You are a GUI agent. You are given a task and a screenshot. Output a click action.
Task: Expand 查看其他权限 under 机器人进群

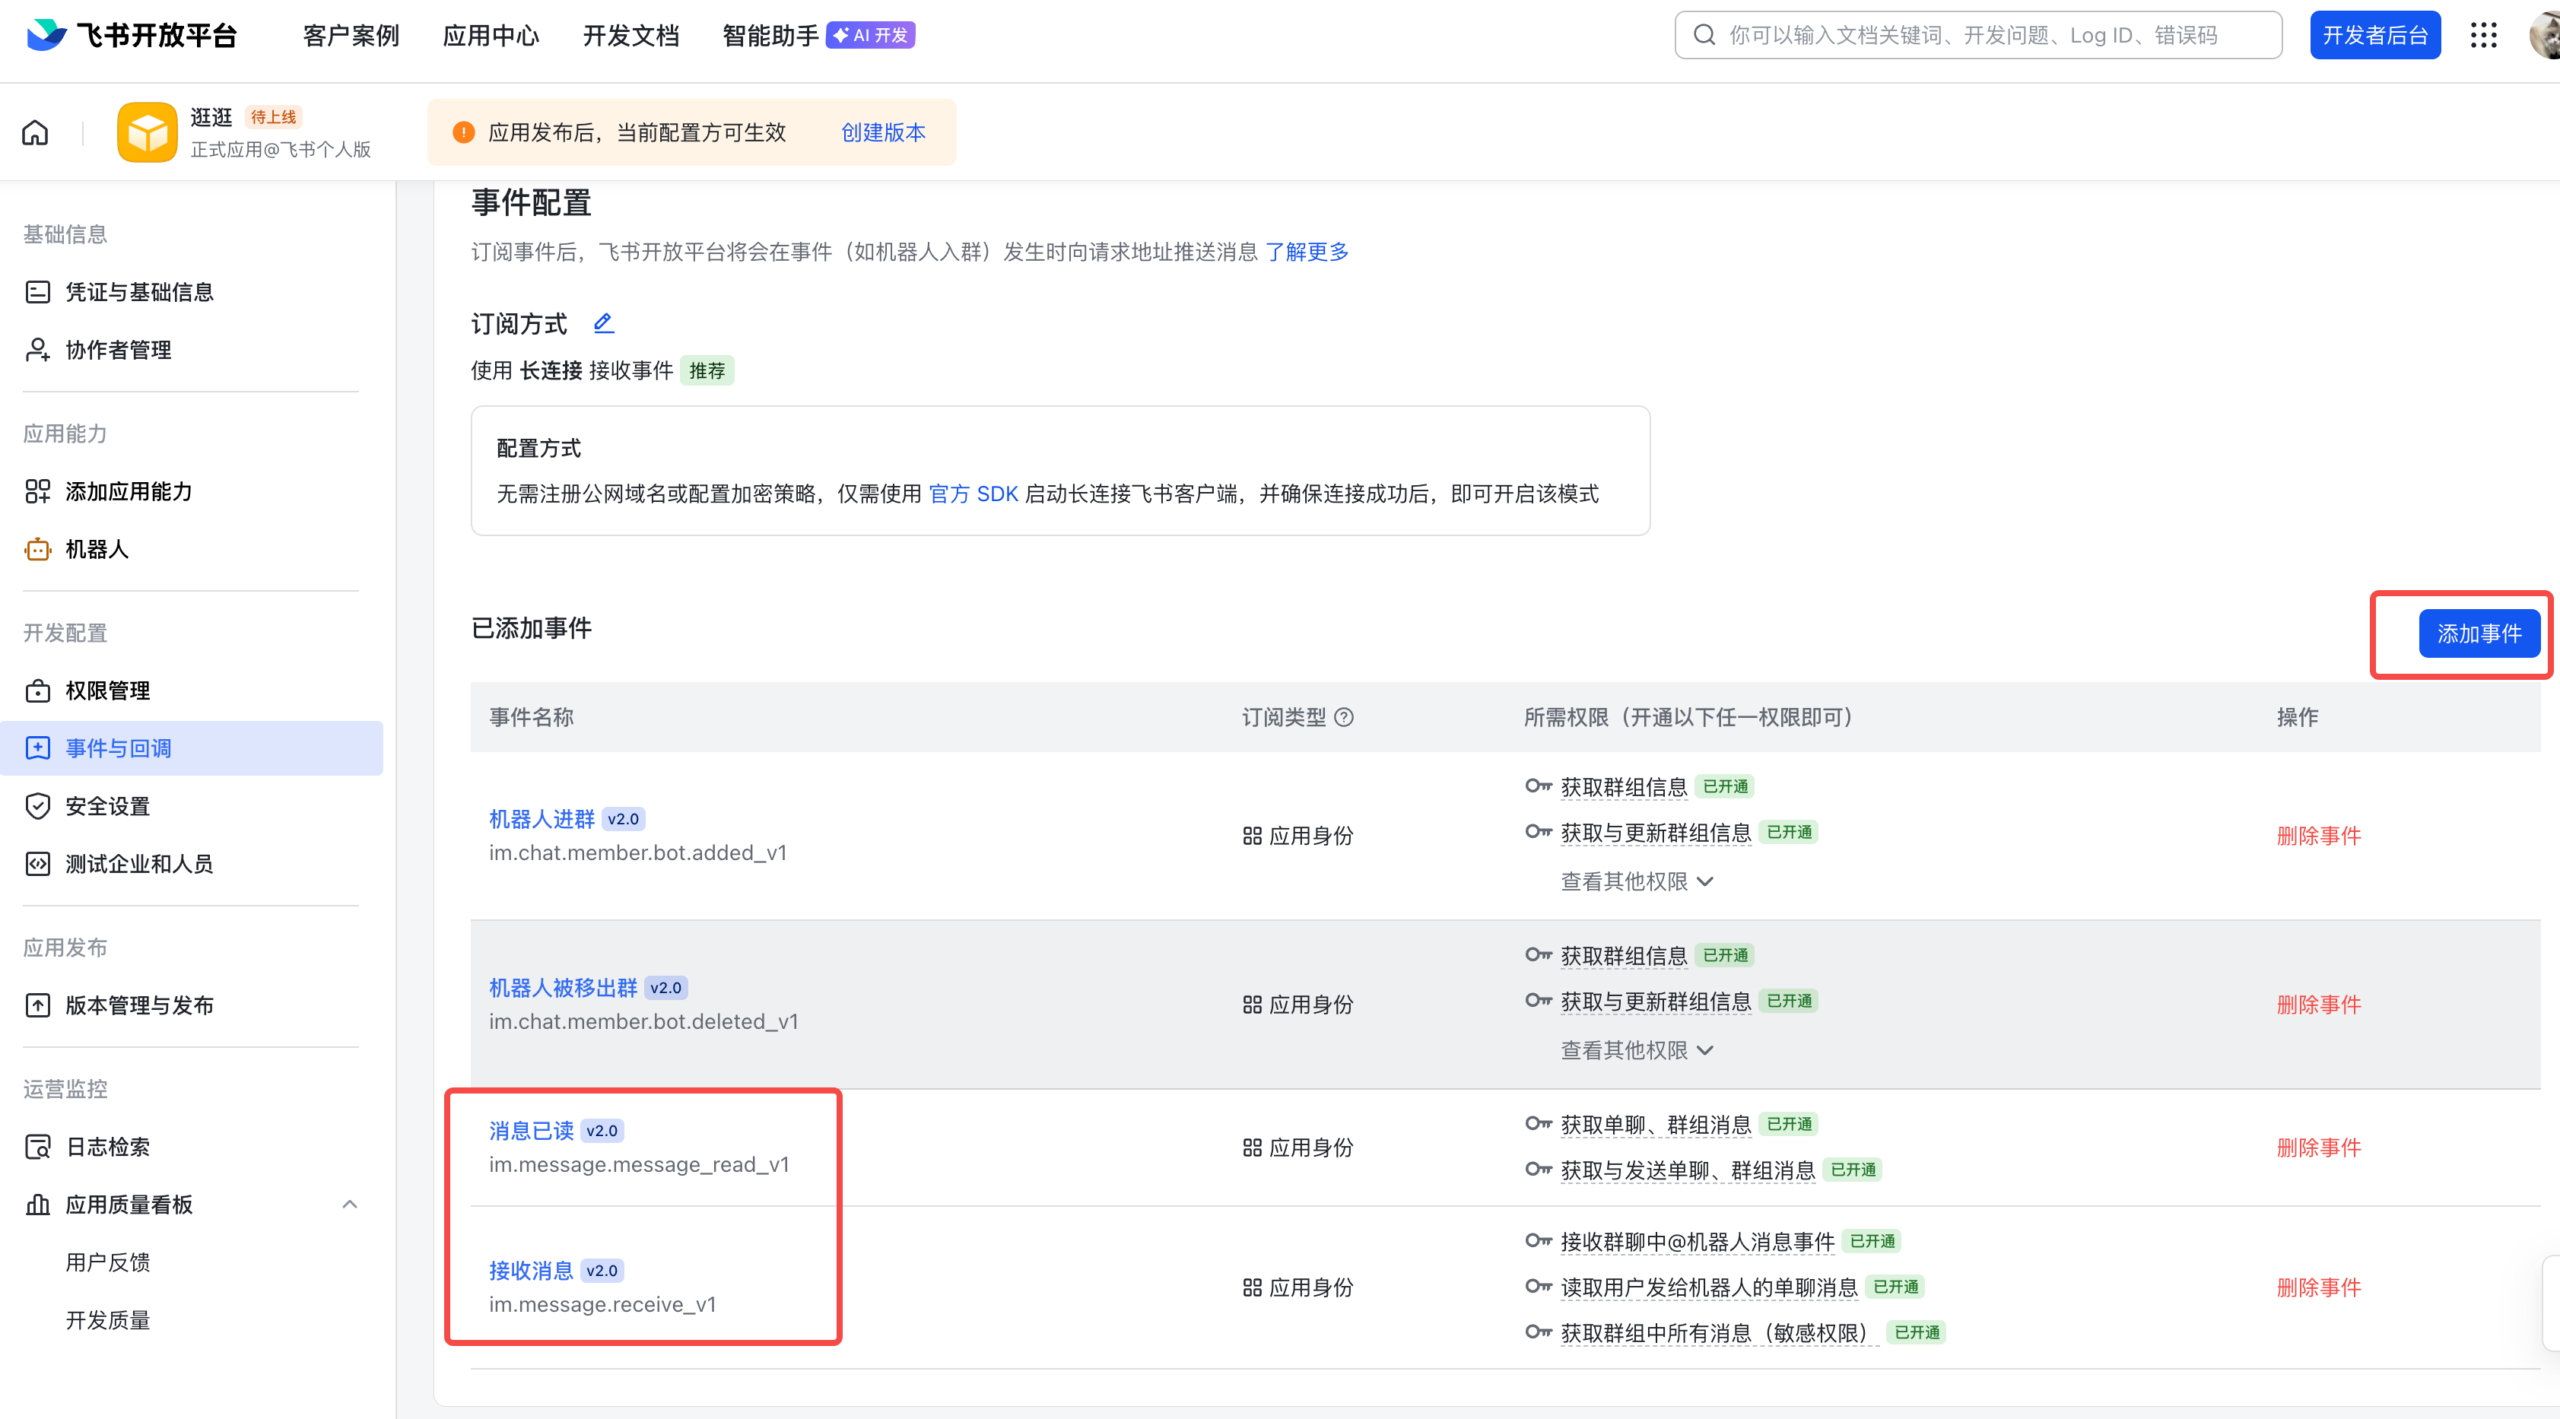(x=1636, y=881)
